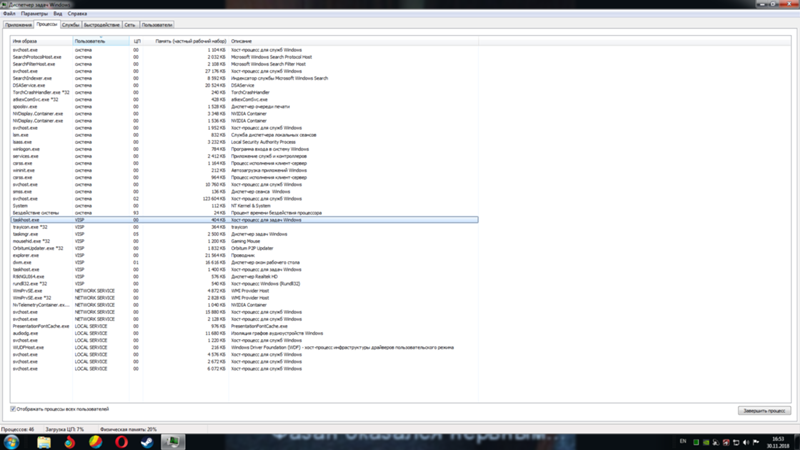800x450 pixels.
Task: Select the winlogon.exe row
Action: [x=244, y=149]
